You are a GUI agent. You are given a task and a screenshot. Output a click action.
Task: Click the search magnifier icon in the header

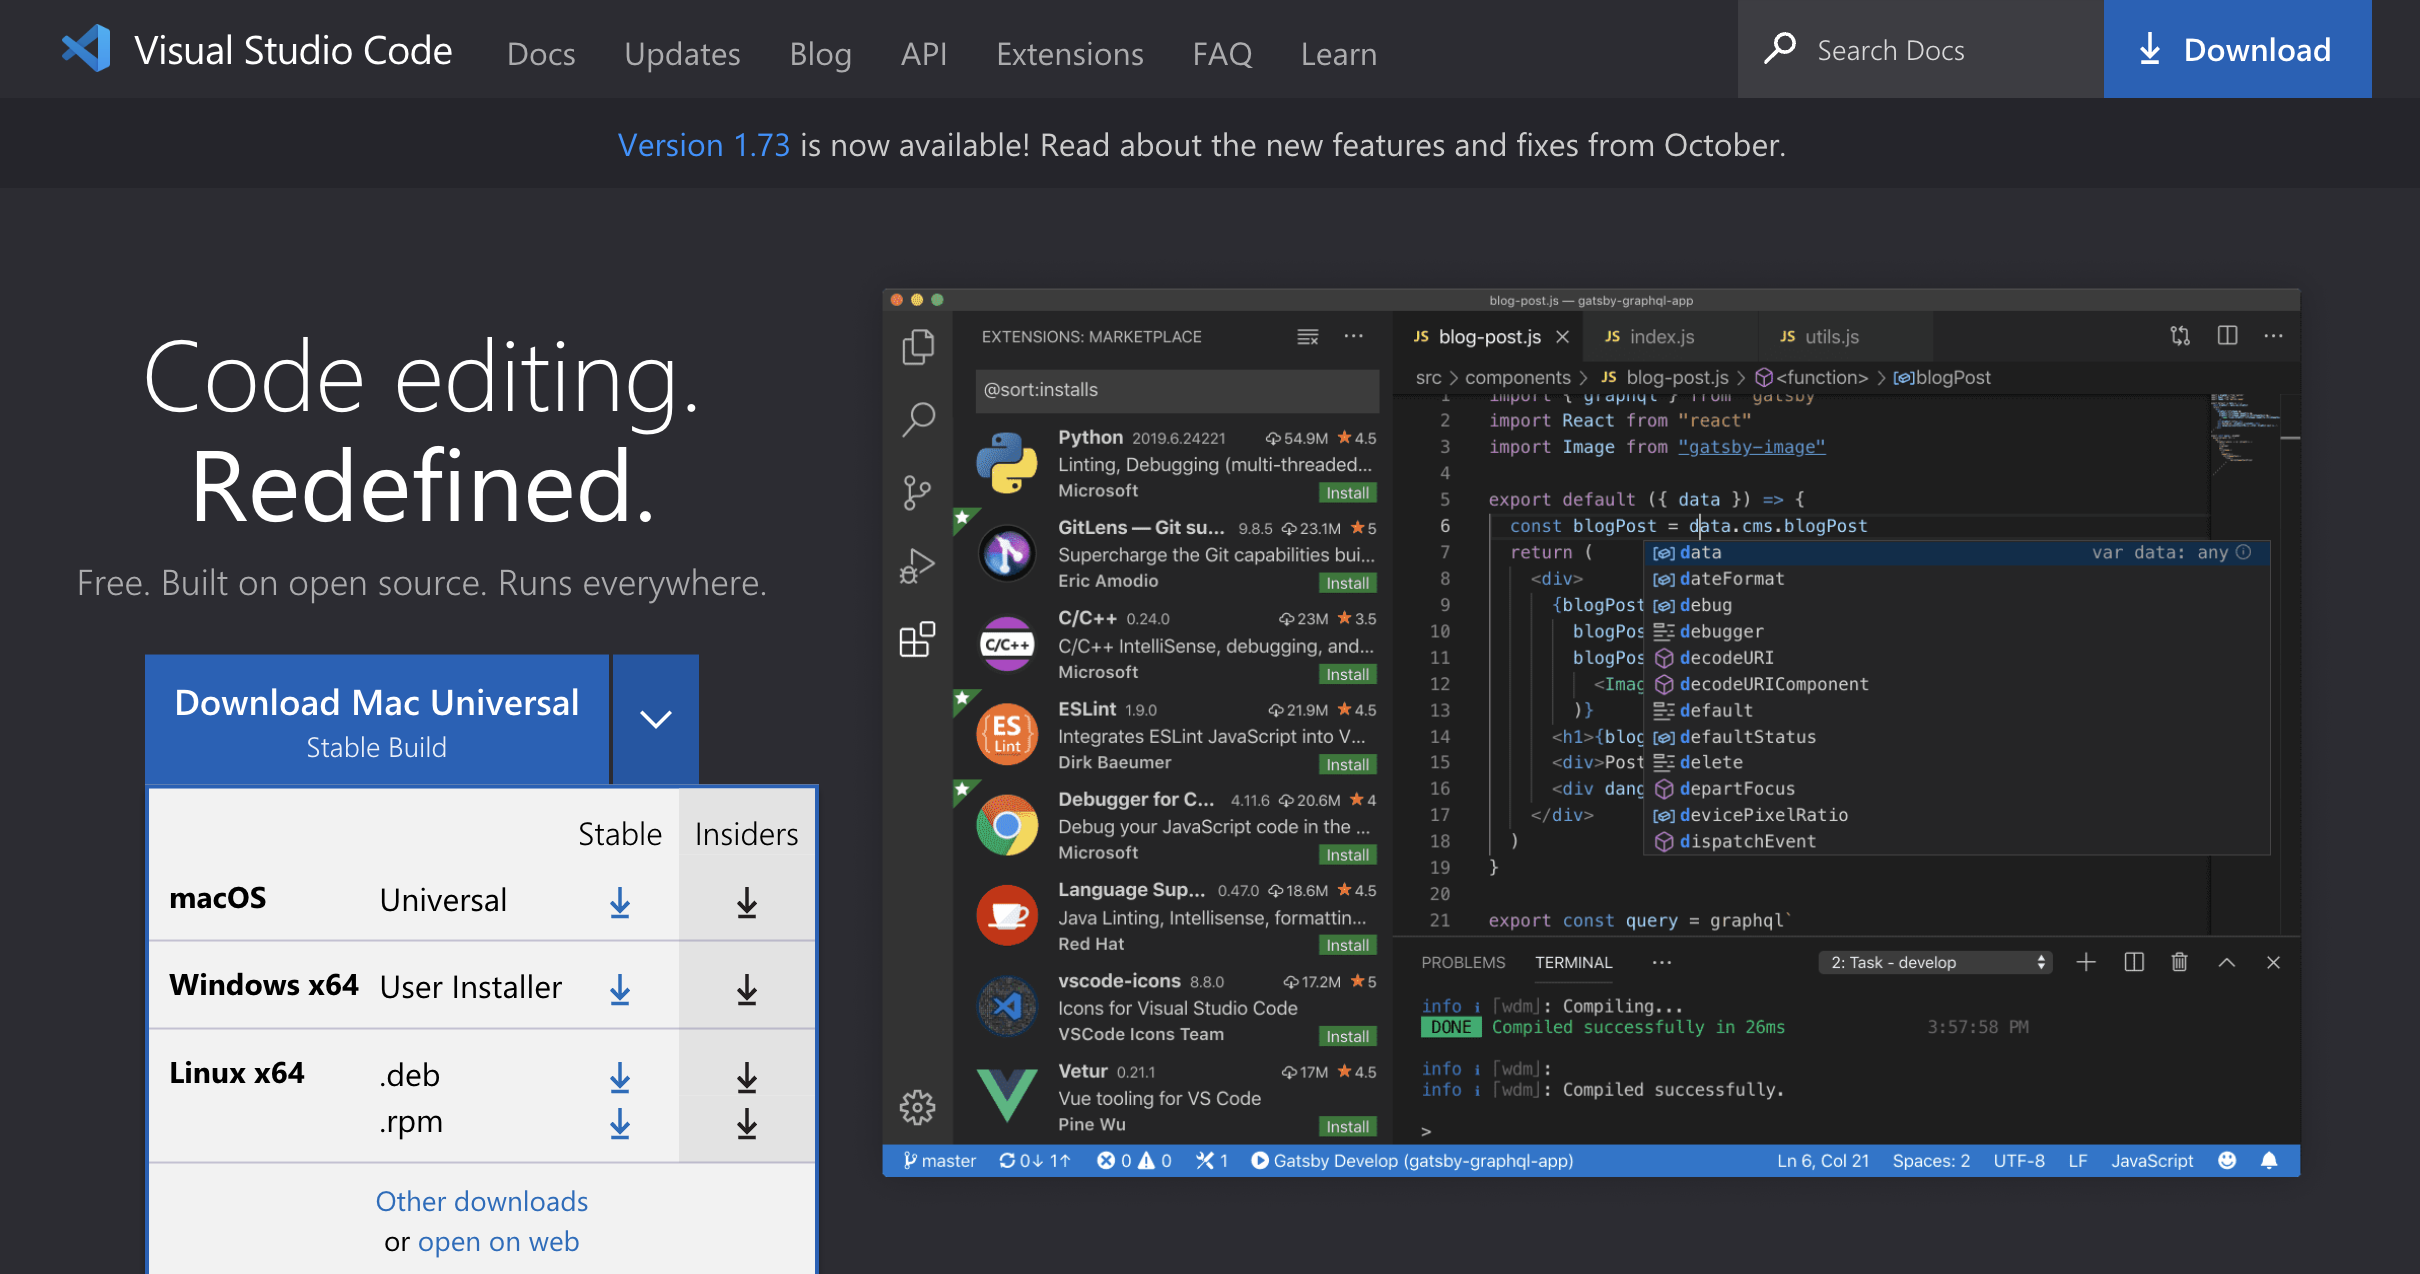[1779, 49]
